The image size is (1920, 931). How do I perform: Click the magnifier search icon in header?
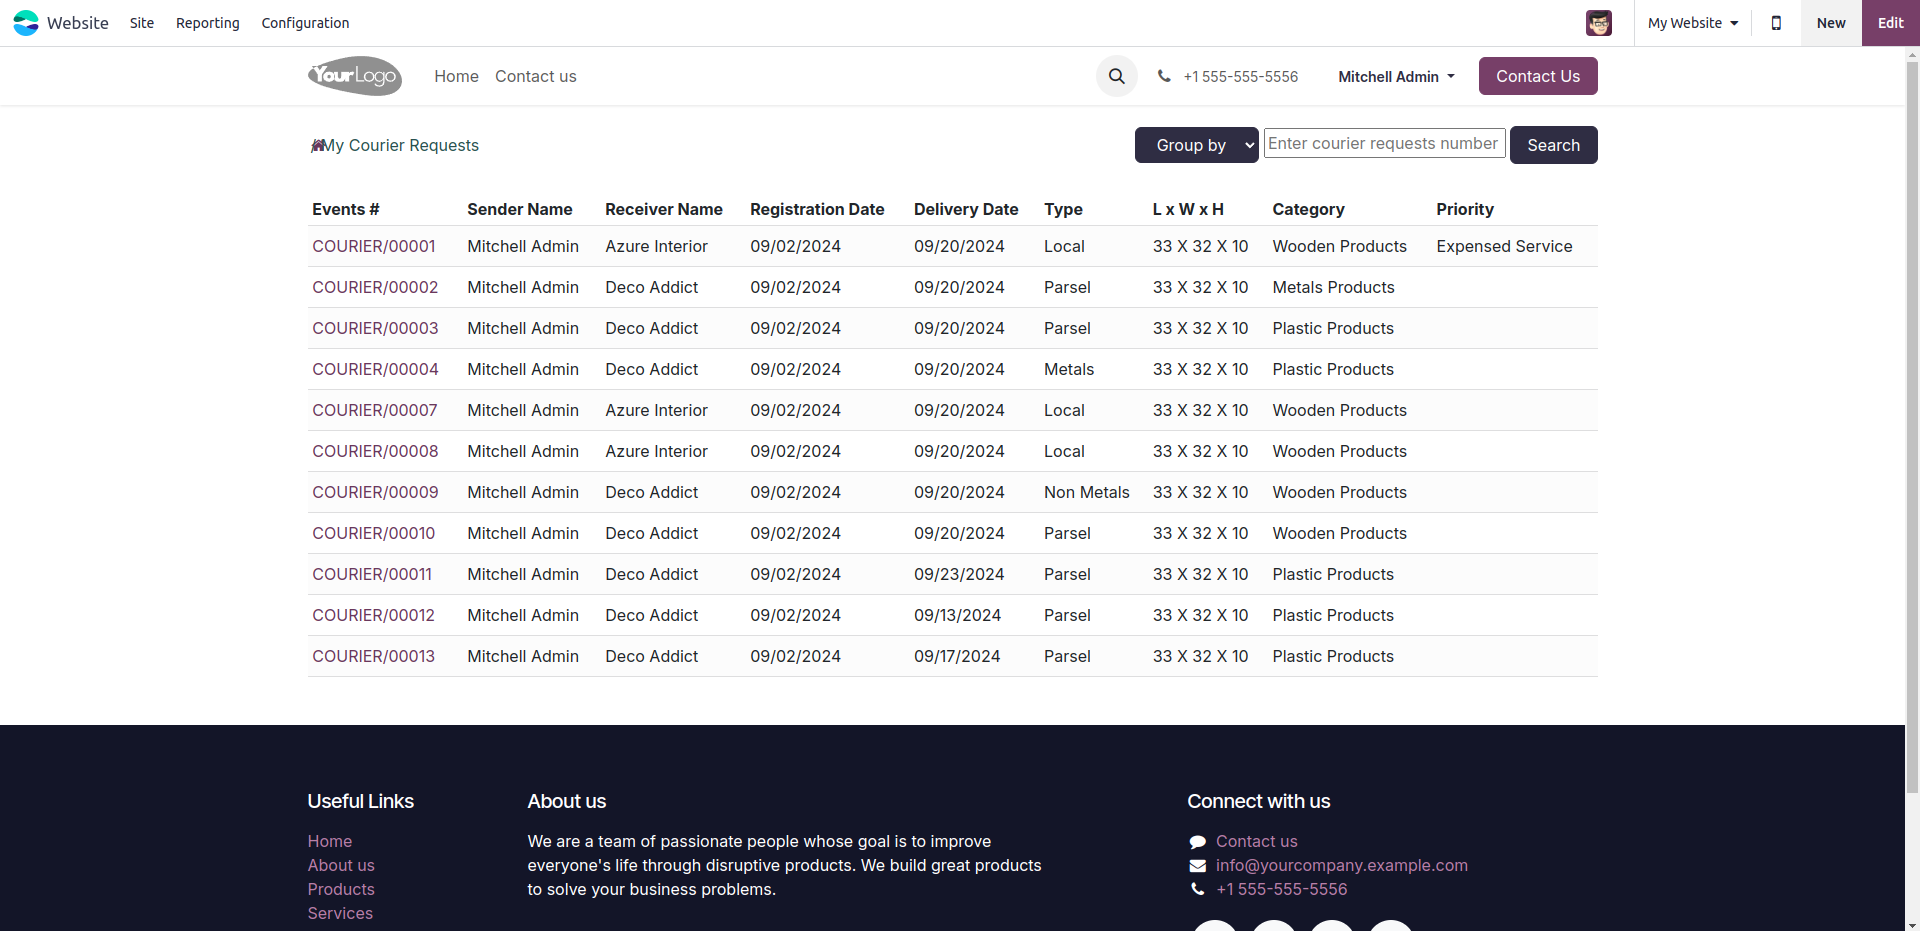(x=1116, y=76)
